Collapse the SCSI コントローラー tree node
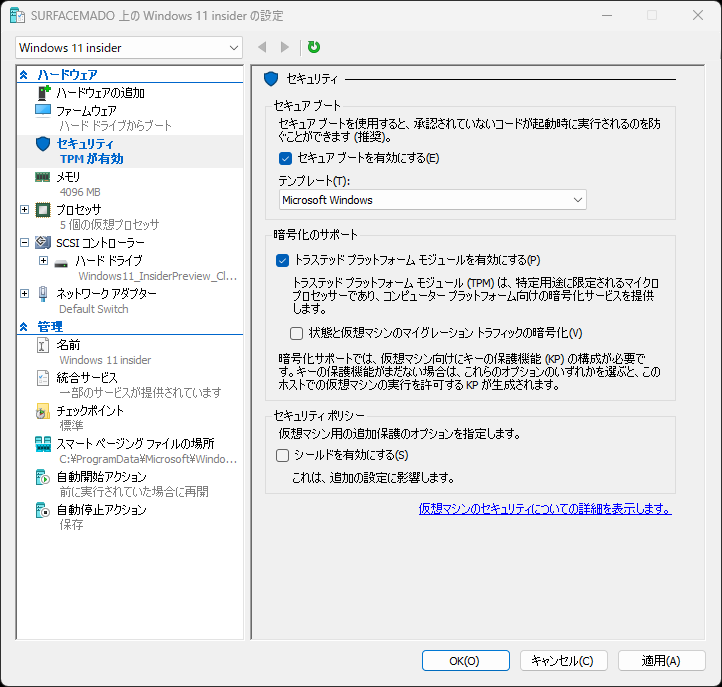 pos(24,242)
